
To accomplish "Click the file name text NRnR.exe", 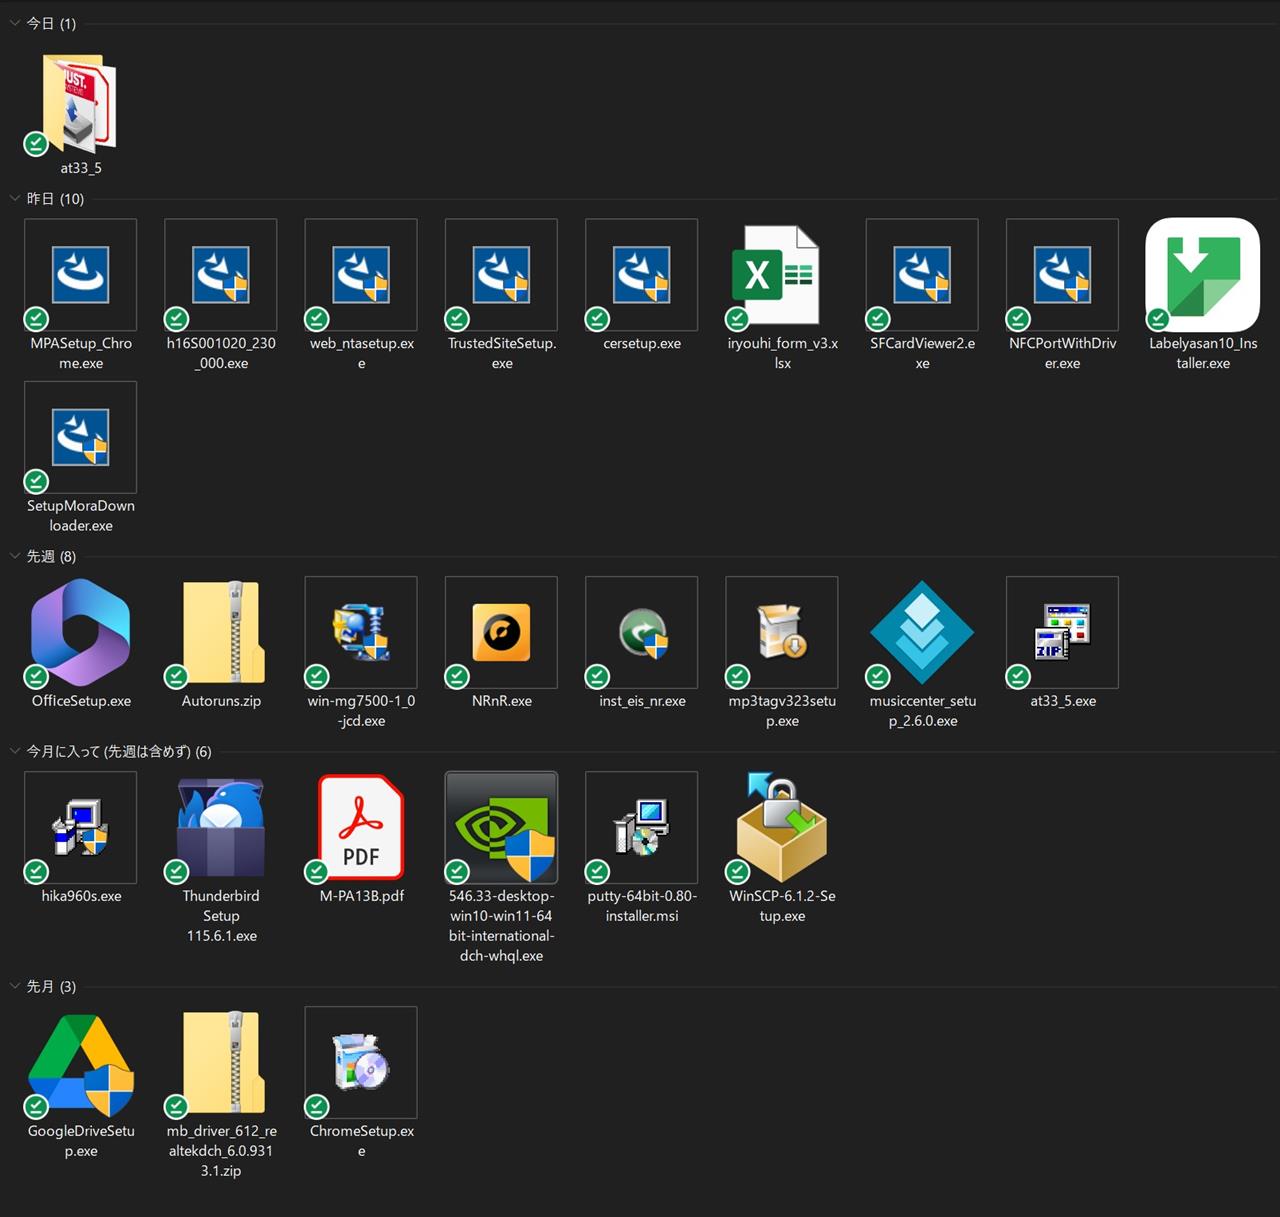I will tap(502, 701).
